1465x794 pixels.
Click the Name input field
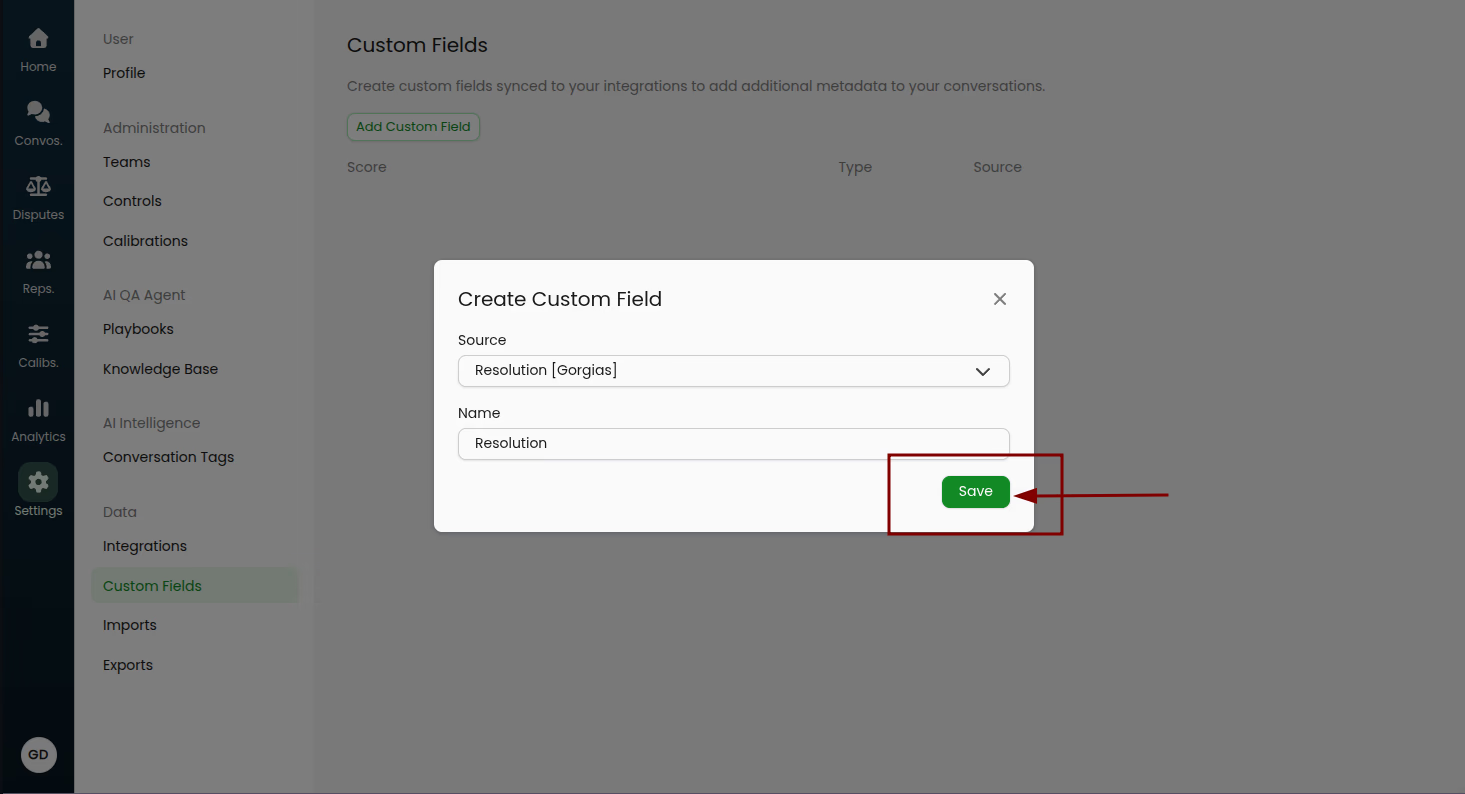pyautogui.click(x=733, y=444)
